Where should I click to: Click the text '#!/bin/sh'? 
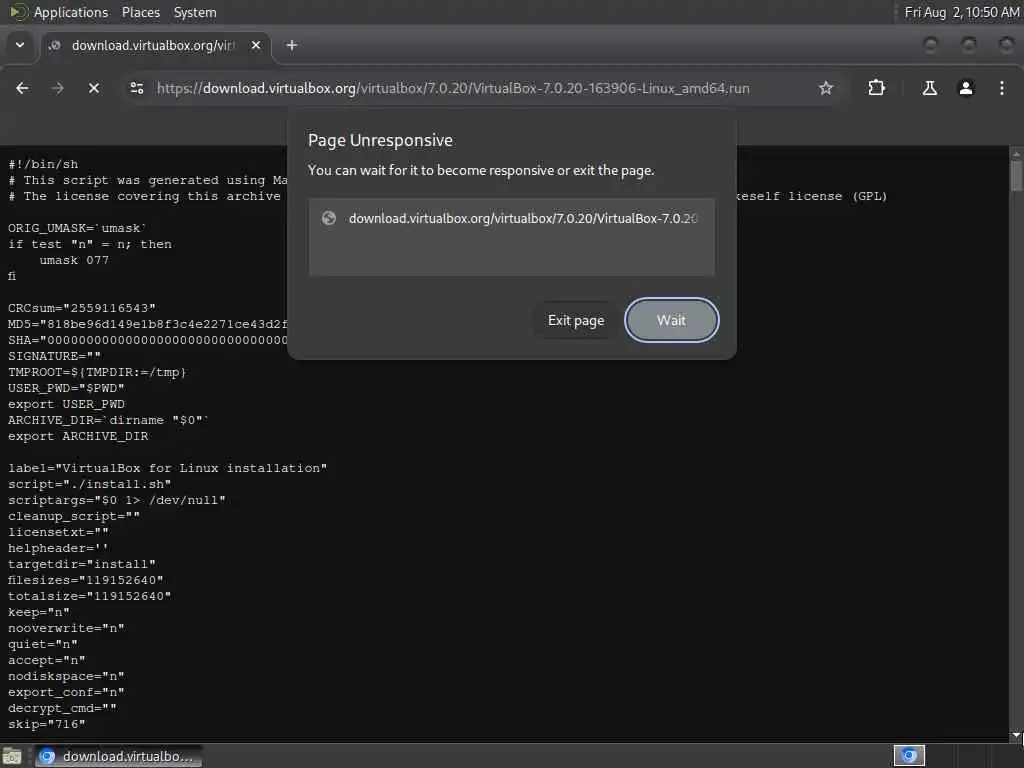(x=43, y=164)
